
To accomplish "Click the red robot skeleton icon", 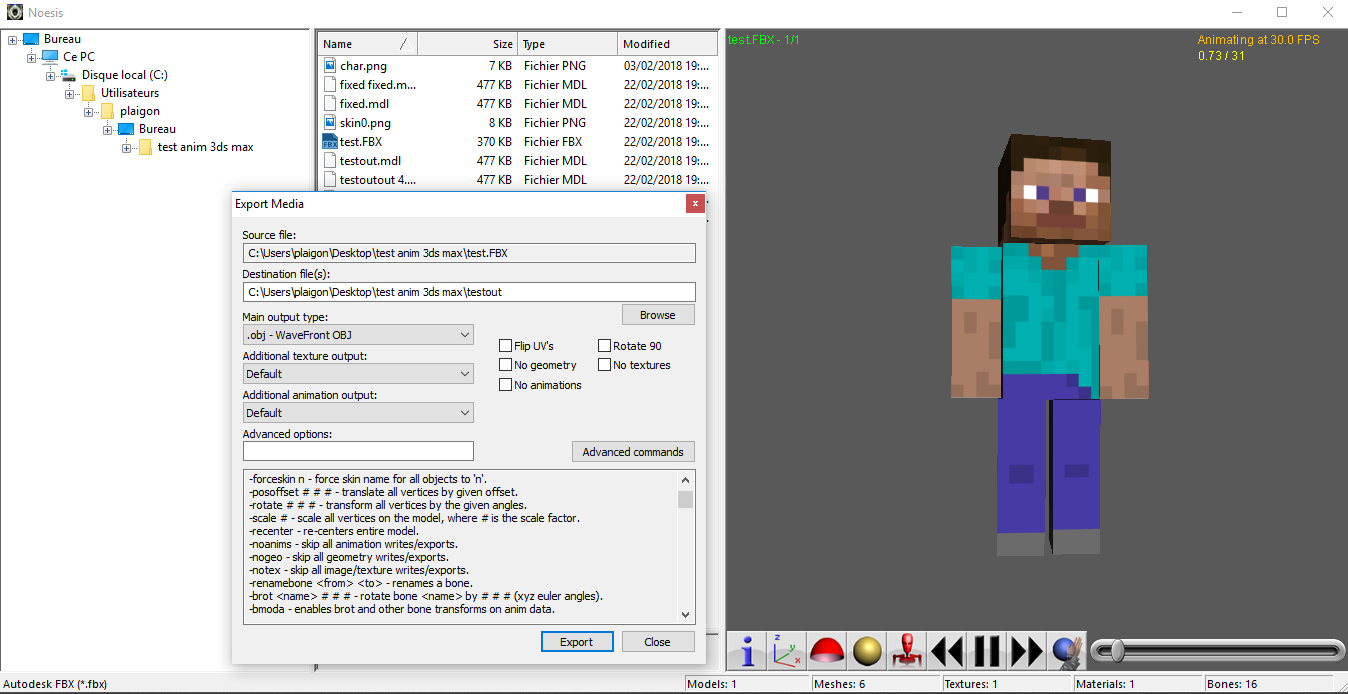I will tap(907, 651).
